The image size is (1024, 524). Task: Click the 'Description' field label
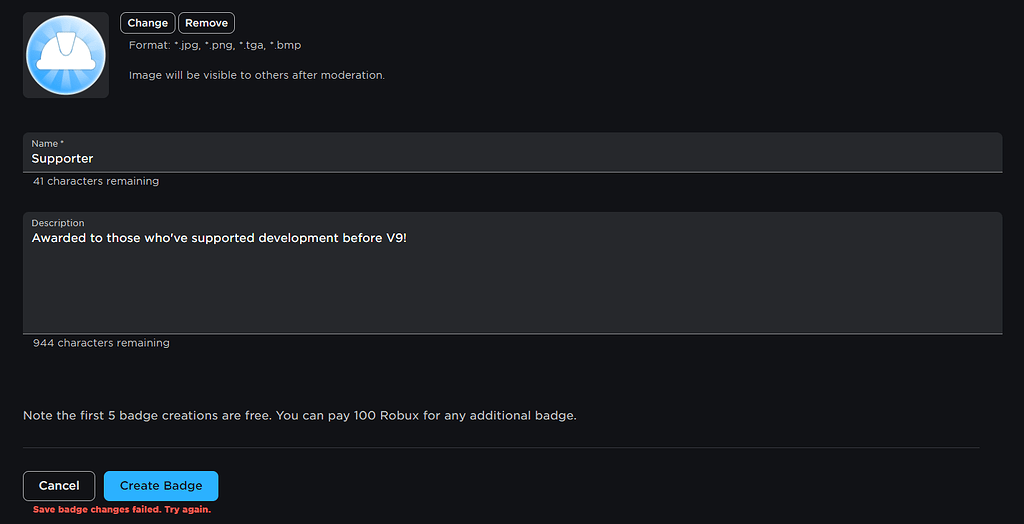(57, 223)
